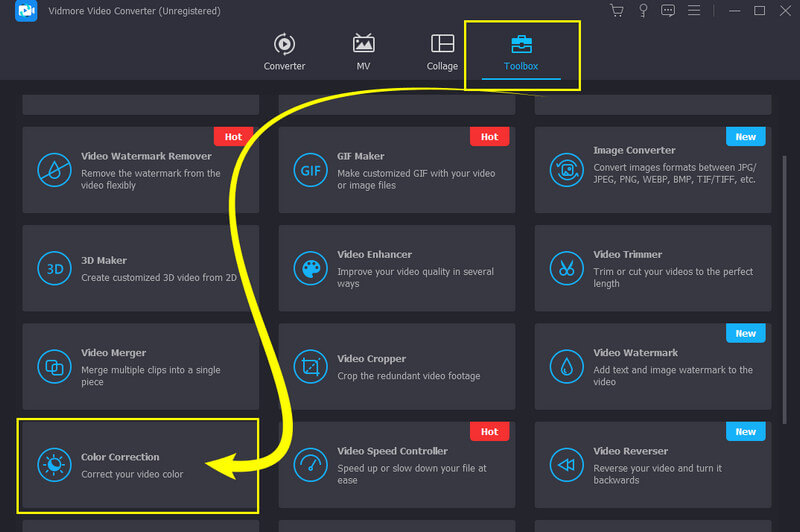Launch the GIF Maker tool
Screen dimensions: 800x532
(x=397, y=170)
